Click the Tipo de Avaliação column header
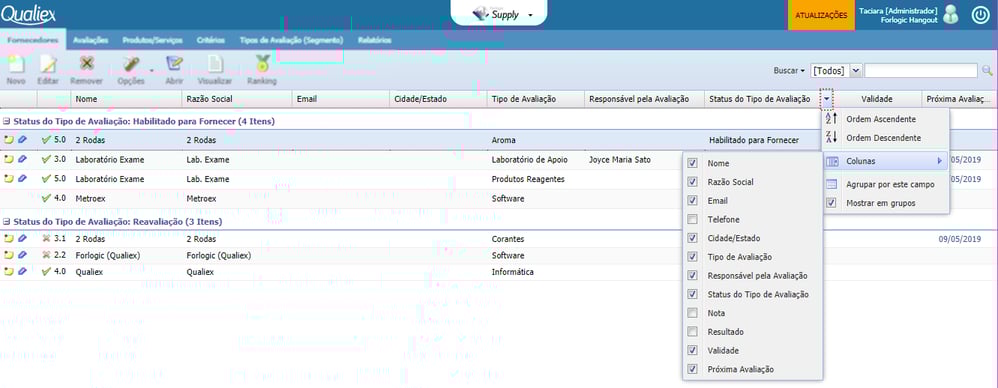The width and height of the screenshot is (998, 388). coord(537,99)
